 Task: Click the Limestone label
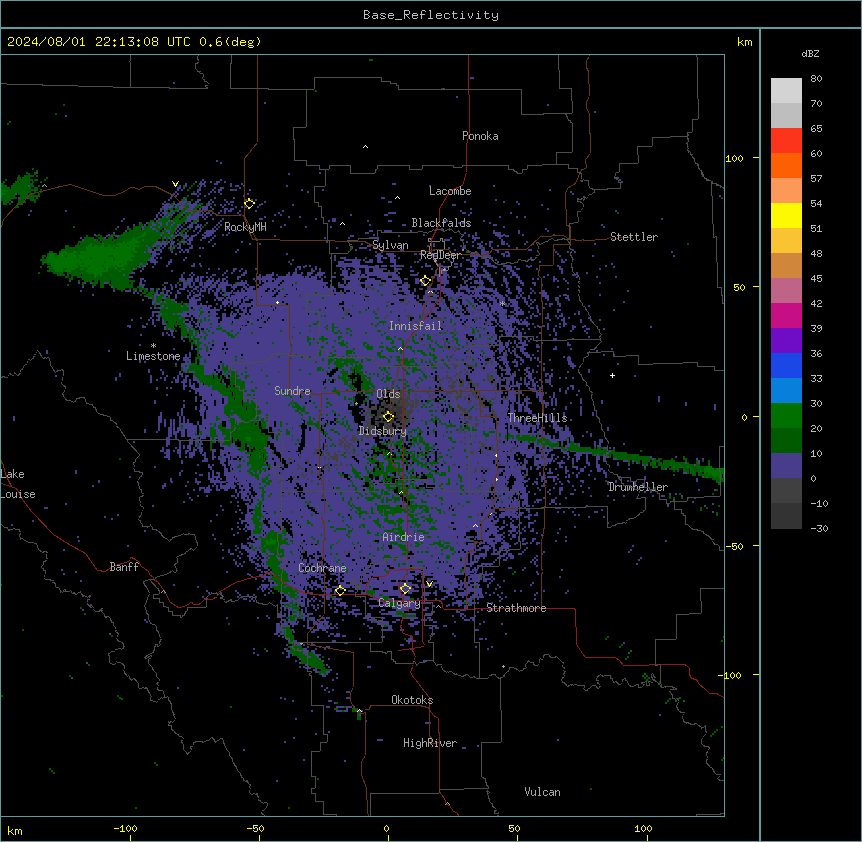click(x=153, y=356)
